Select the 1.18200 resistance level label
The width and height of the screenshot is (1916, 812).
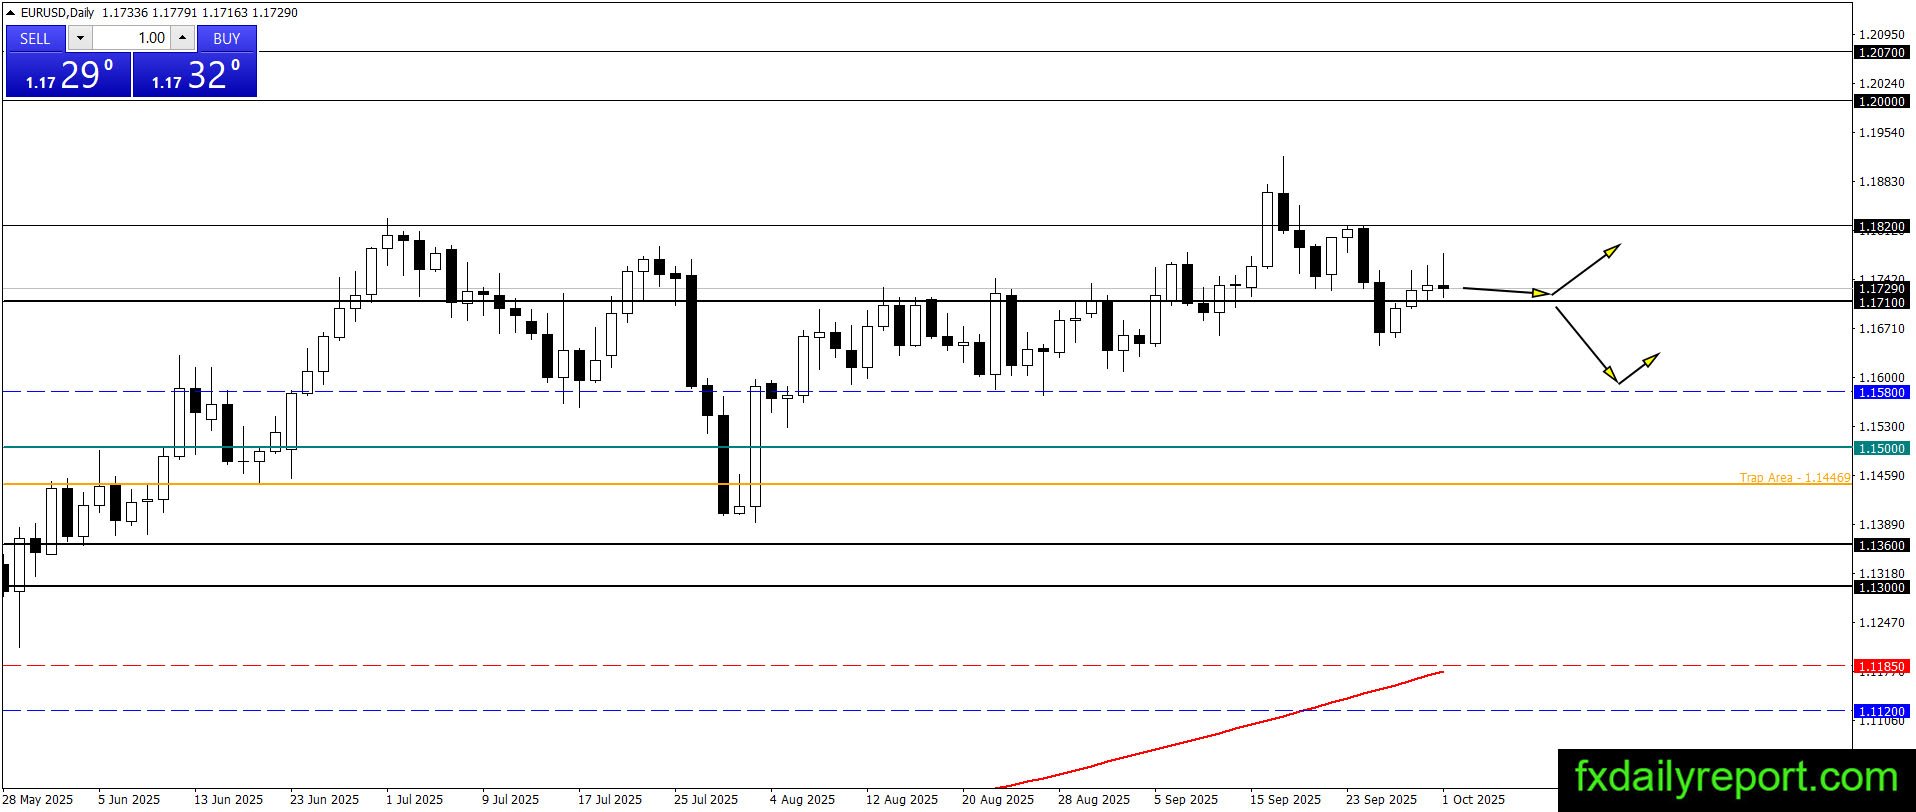pos(1881,227)
